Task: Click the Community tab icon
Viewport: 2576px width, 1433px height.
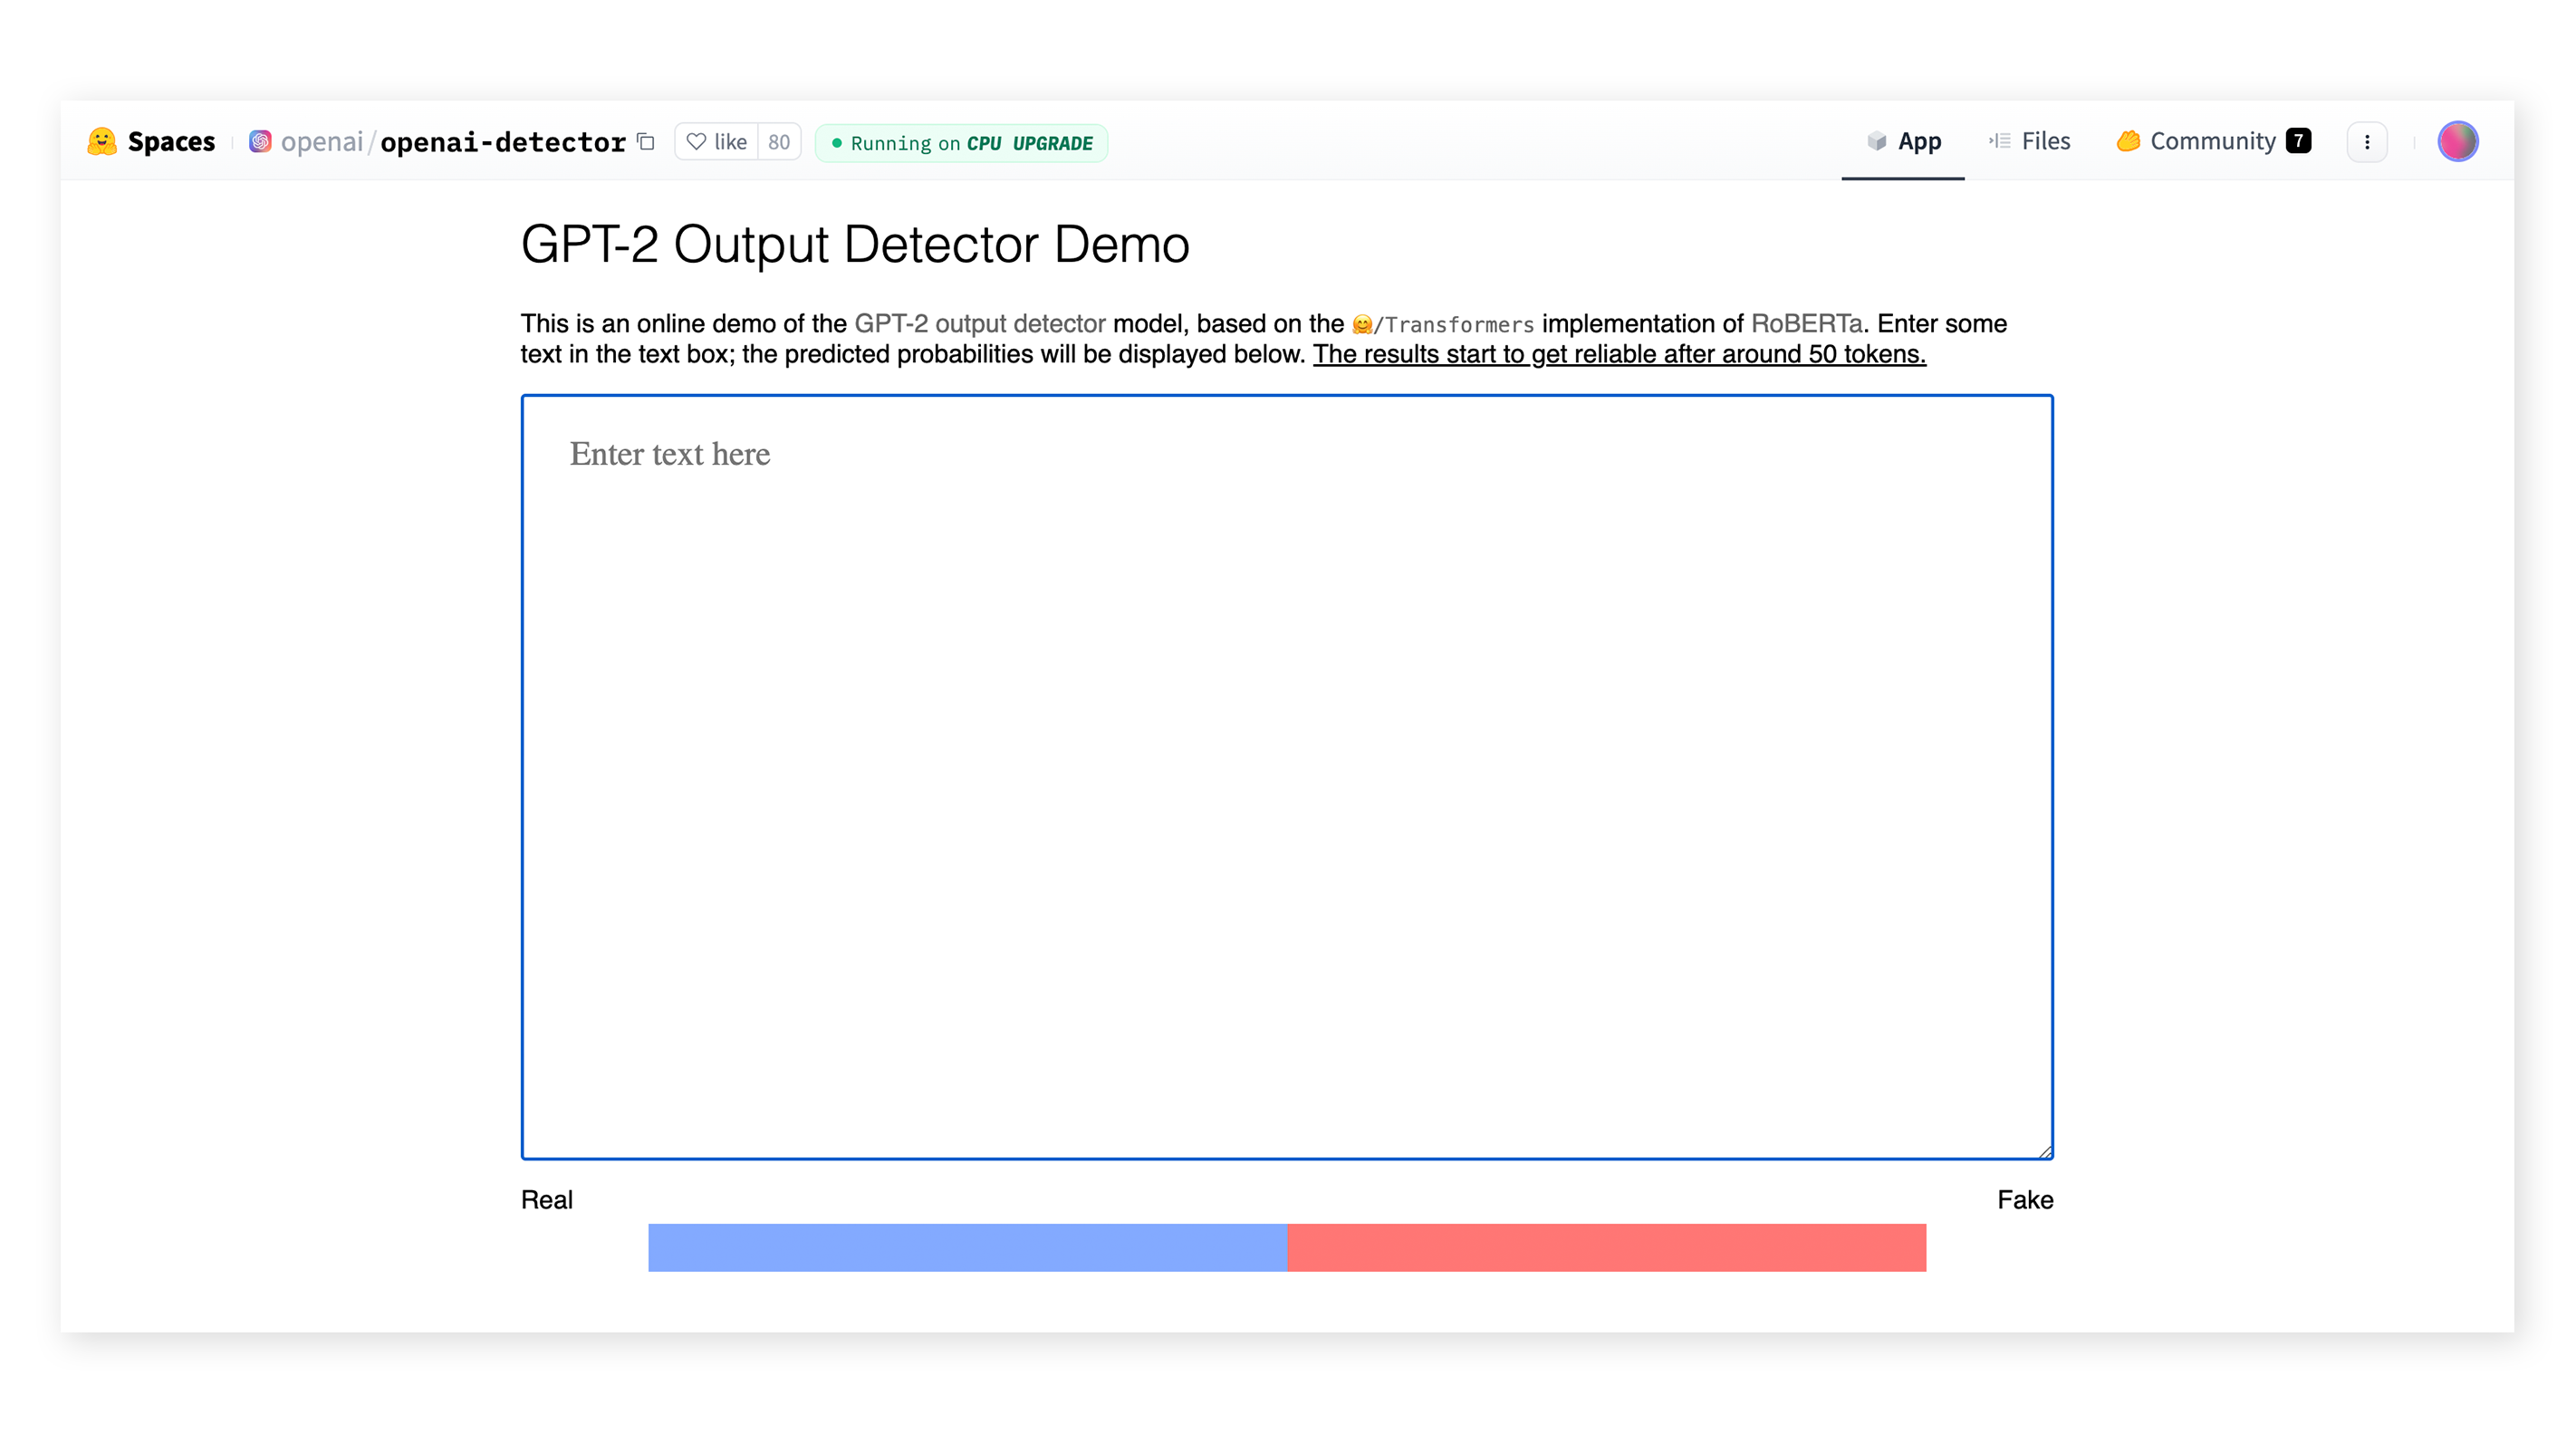Action: point(2129,141)
